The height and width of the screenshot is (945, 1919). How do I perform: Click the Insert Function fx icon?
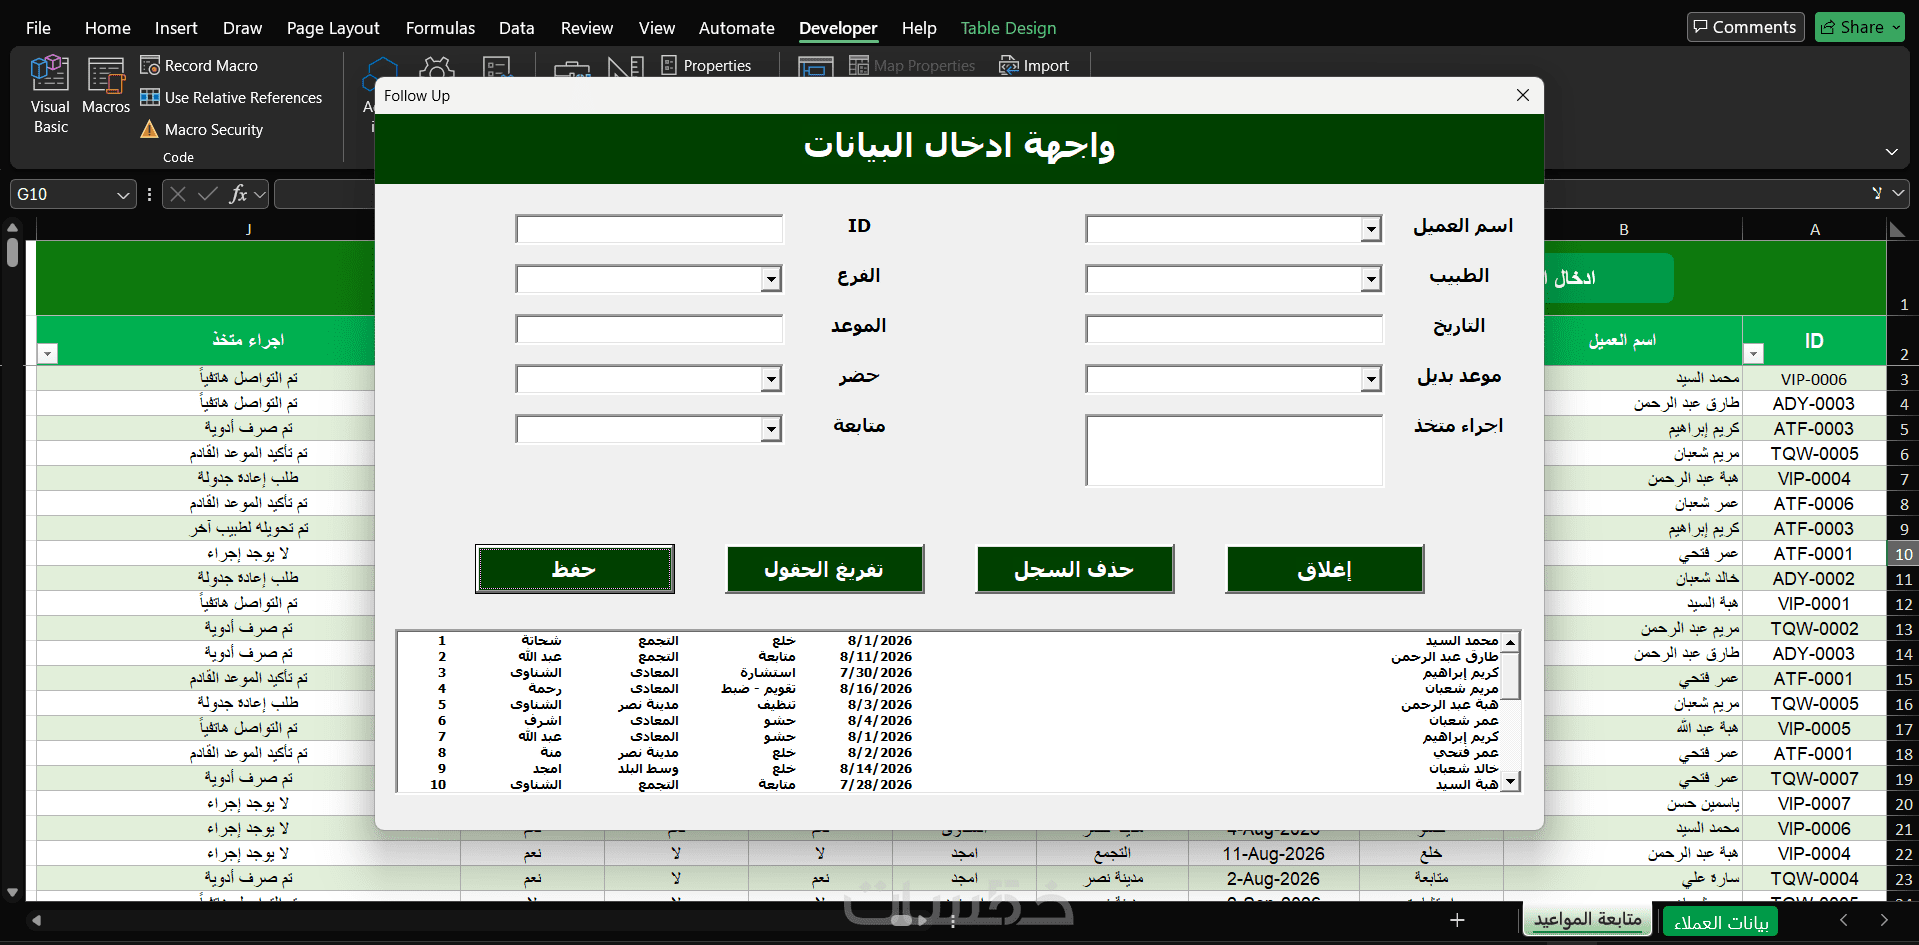pyautogui.click(x=238, y=194)
